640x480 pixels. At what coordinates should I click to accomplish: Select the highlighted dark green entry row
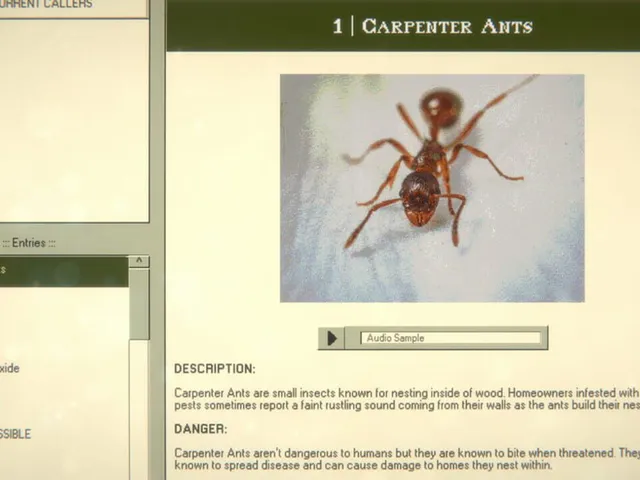[x=64, y=271]
